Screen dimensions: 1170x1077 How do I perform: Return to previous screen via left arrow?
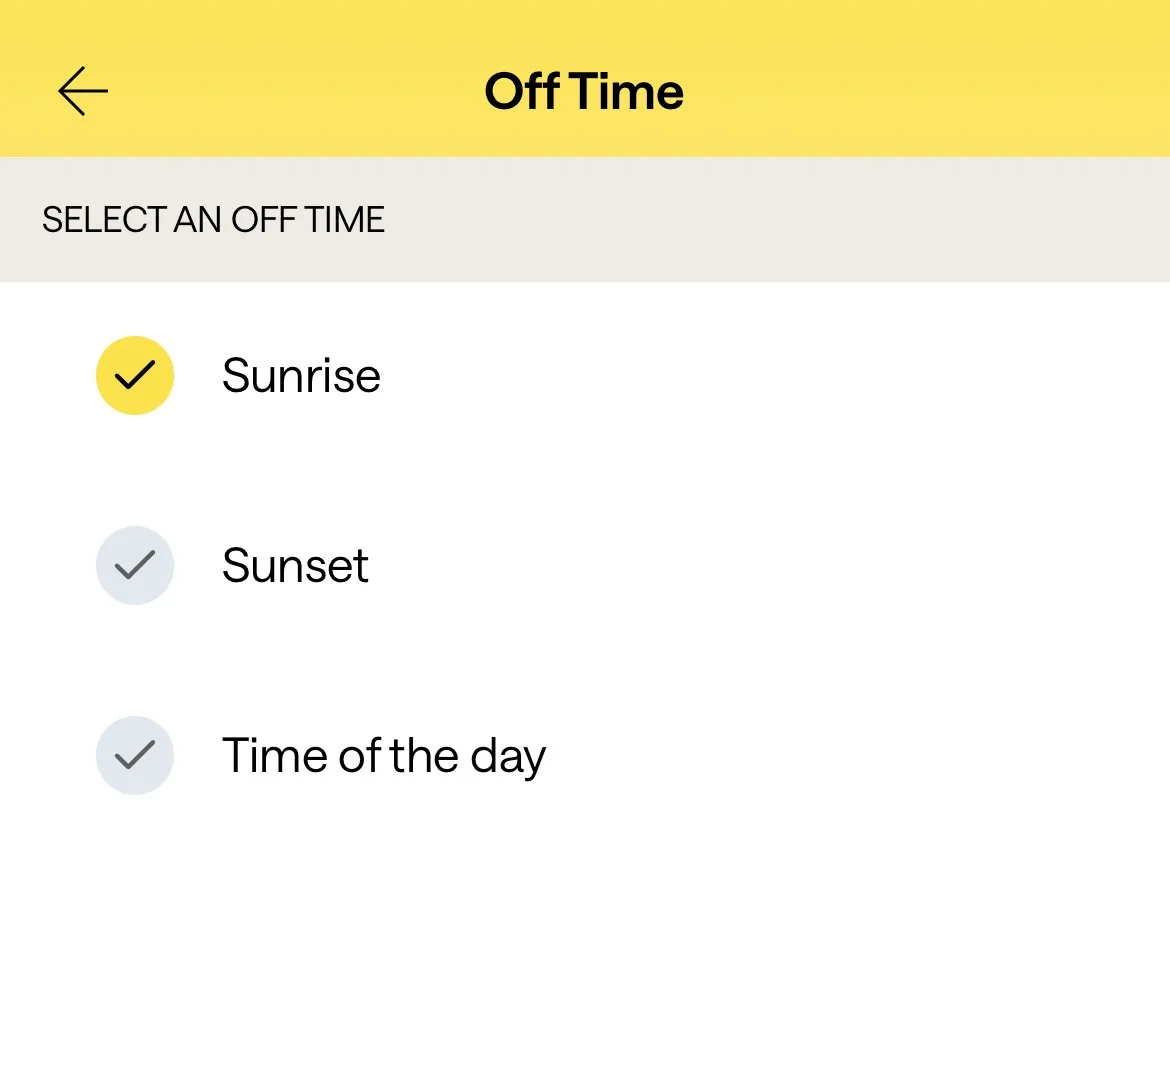83,92
